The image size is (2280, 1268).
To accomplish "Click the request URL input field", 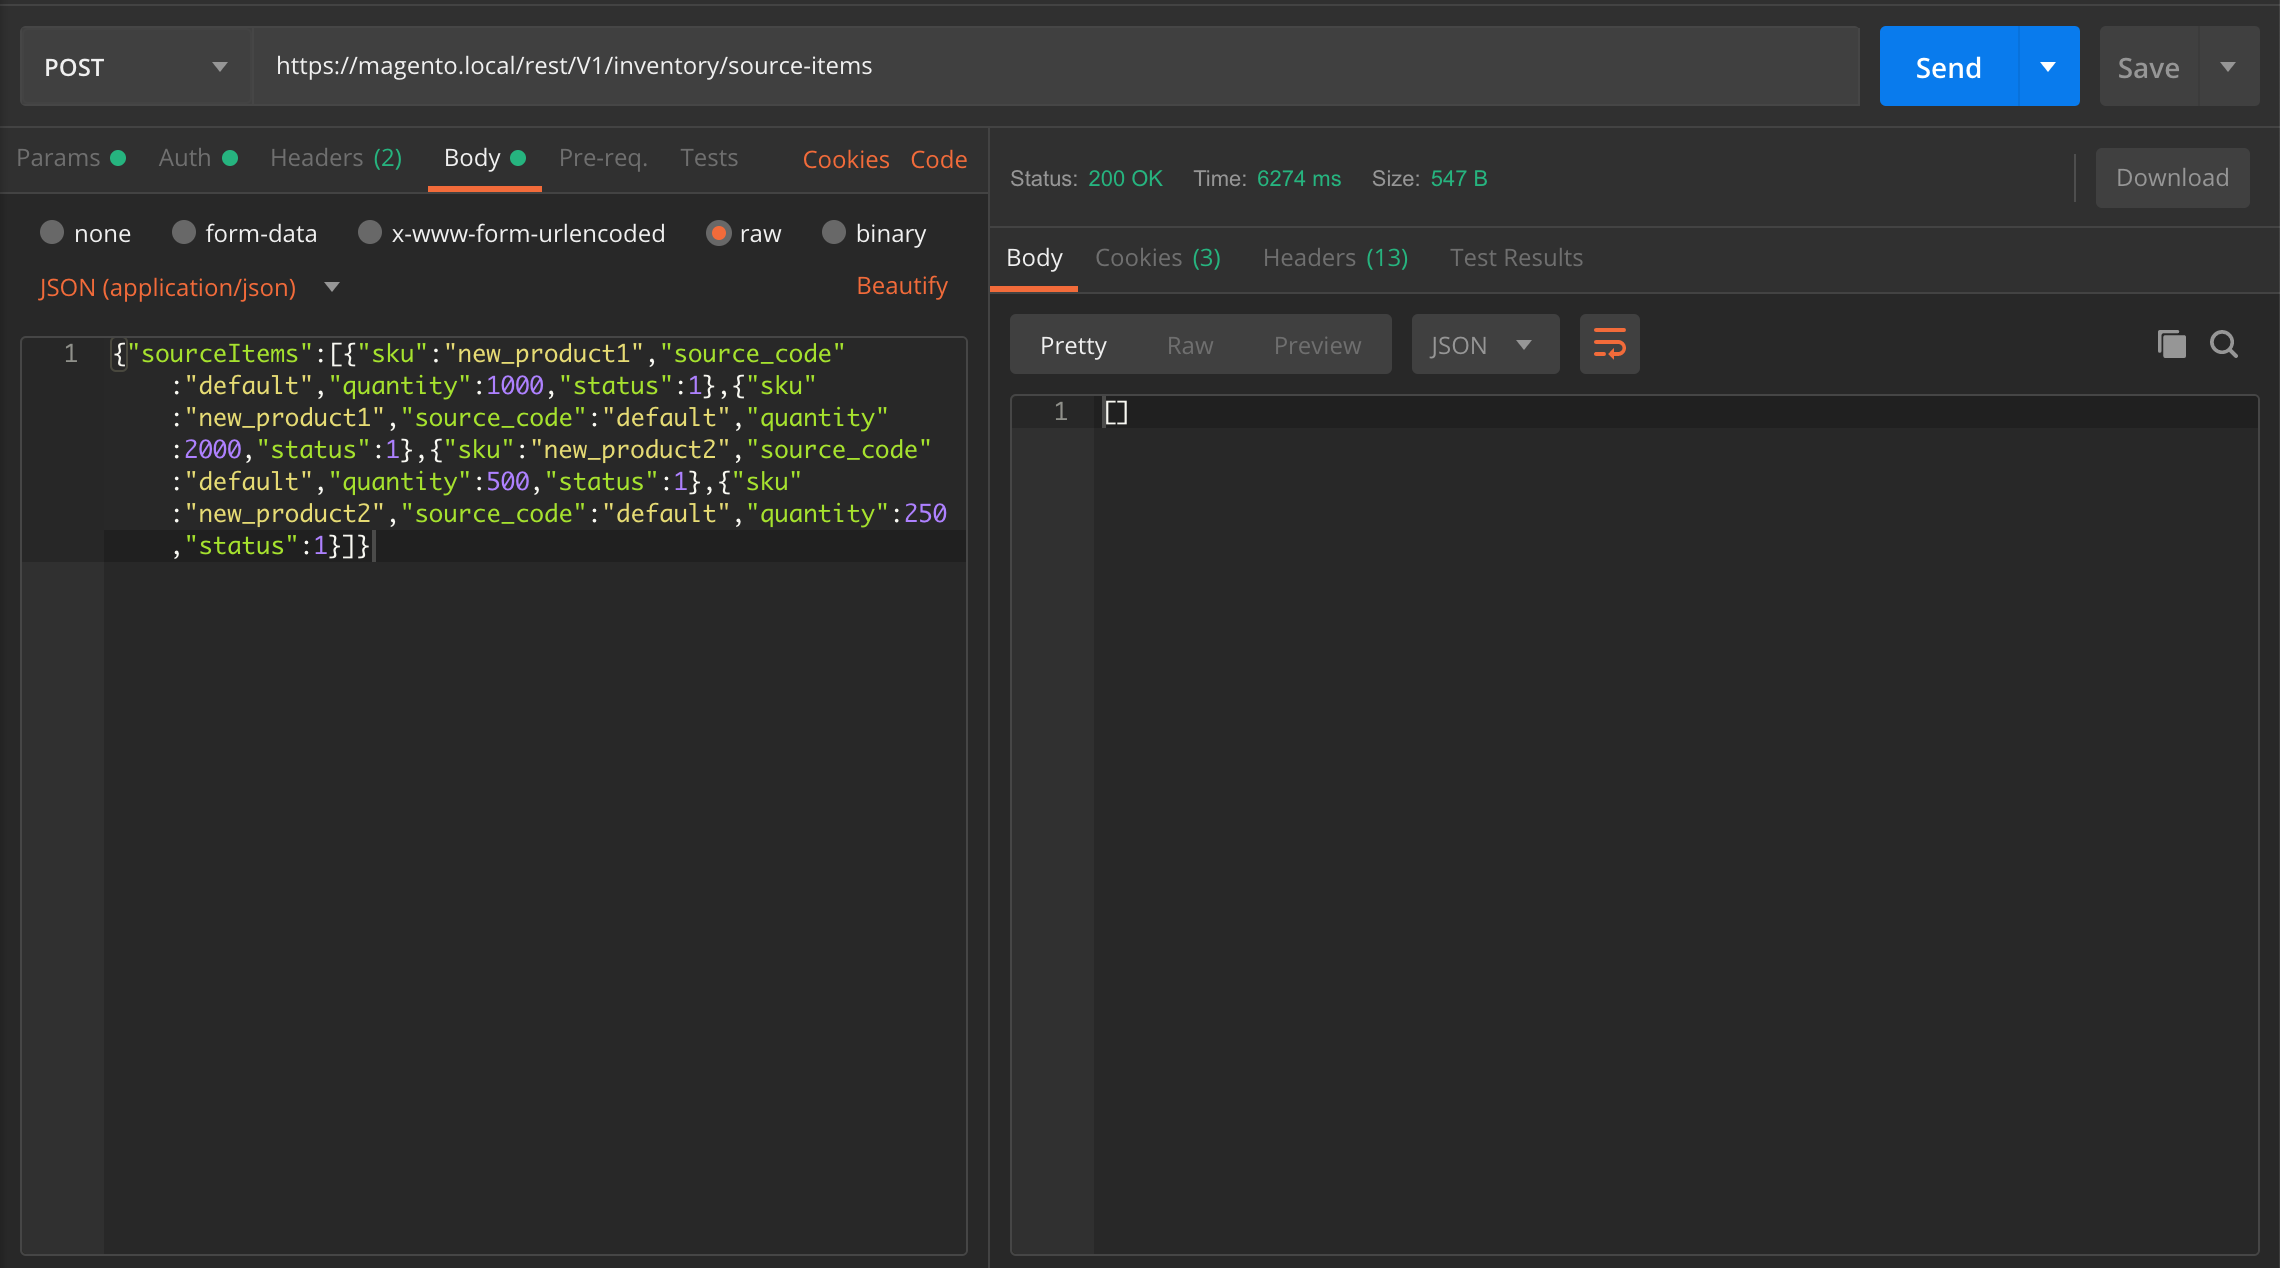I will [x=1056, y=66].
